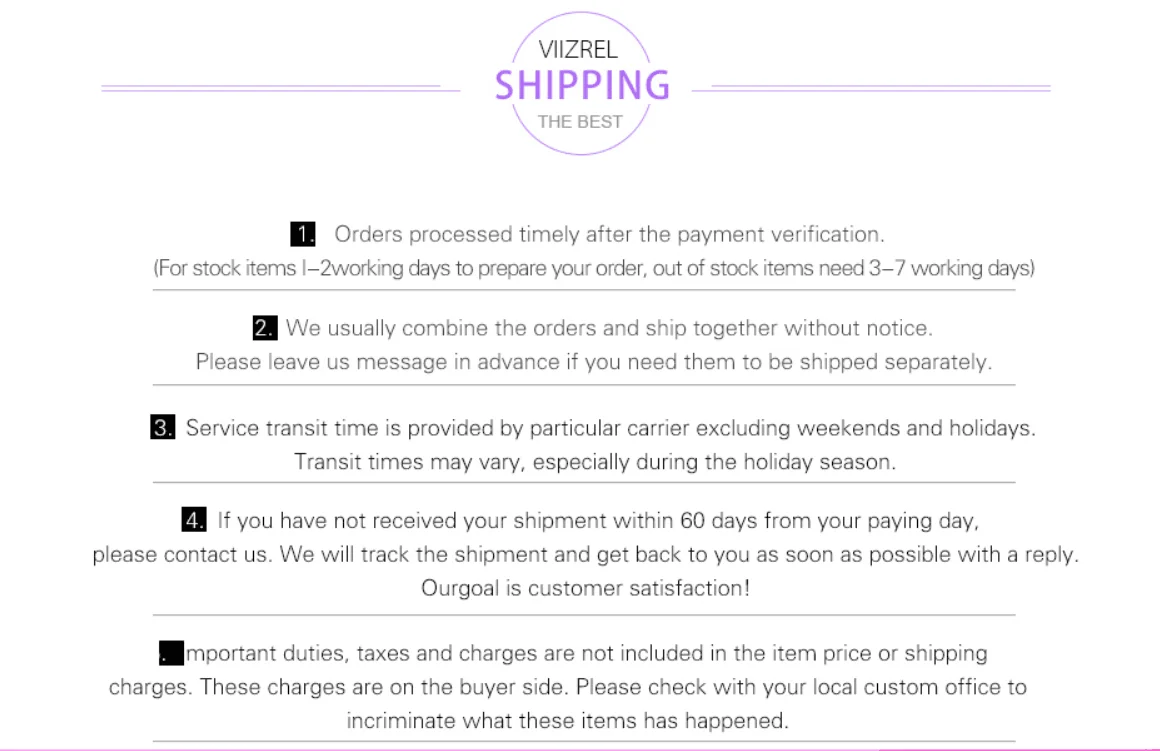
Task: Click 'Ourgoal is customer satisfaction!' text
Action: click(585, 588)
